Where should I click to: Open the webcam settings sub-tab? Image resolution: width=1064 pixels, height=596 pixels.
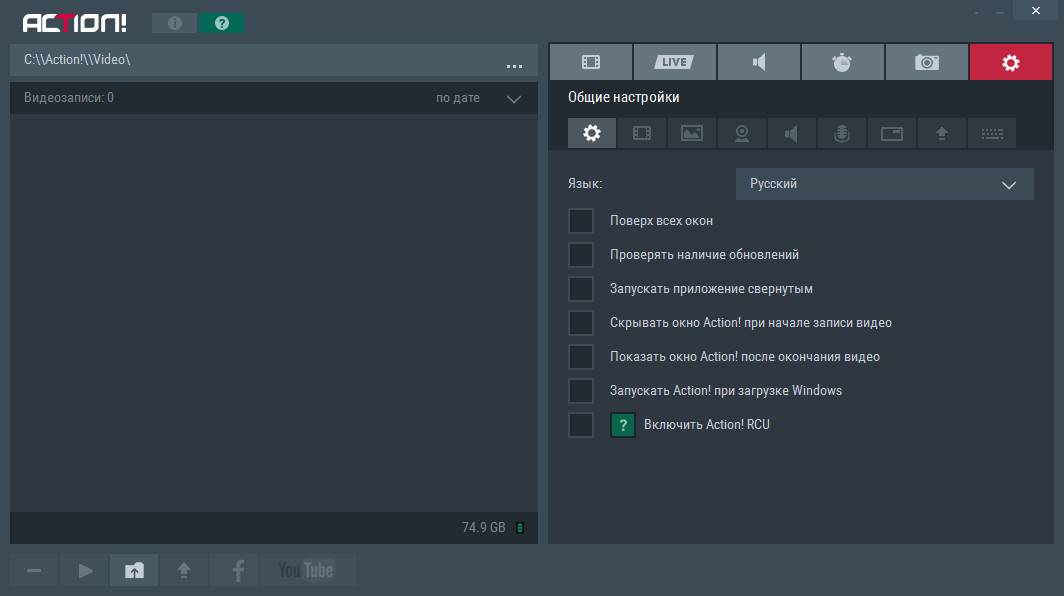pos(742,133)
